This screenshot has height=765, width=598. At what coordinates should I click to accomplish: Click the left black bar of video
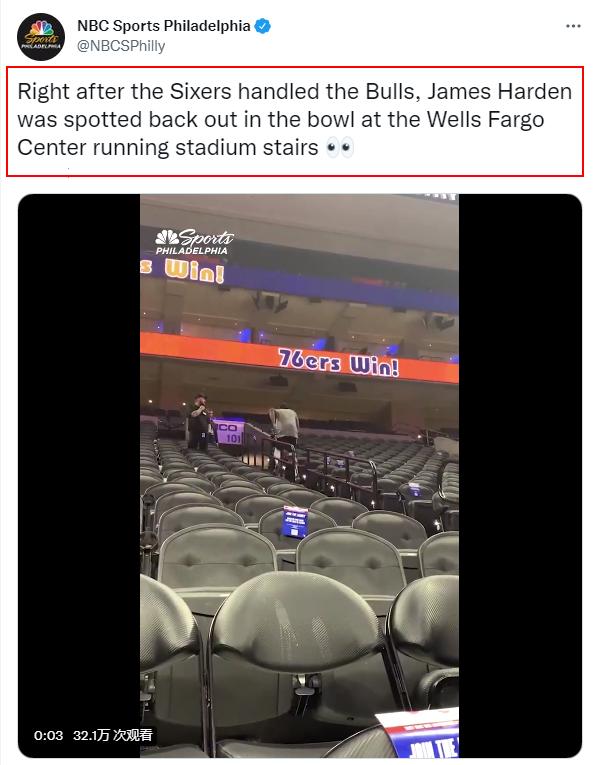(80, 476)
